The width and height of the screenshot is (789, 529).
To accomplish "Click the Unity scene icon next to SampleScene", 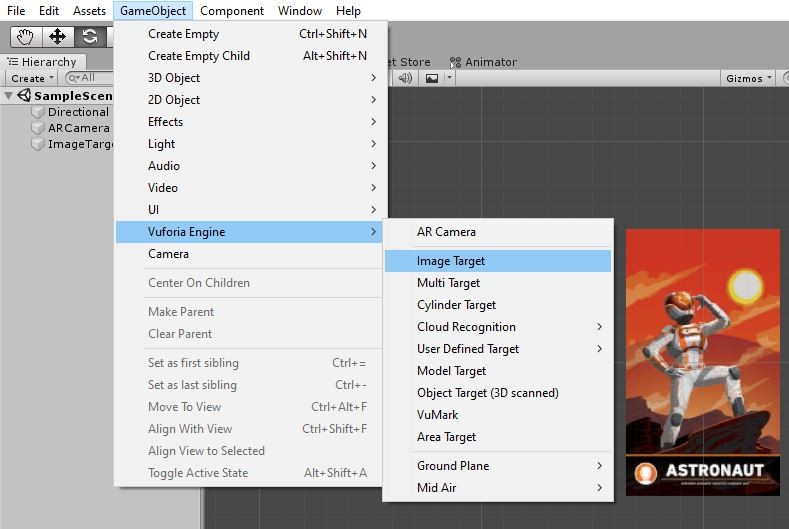I will click(24, 95).
